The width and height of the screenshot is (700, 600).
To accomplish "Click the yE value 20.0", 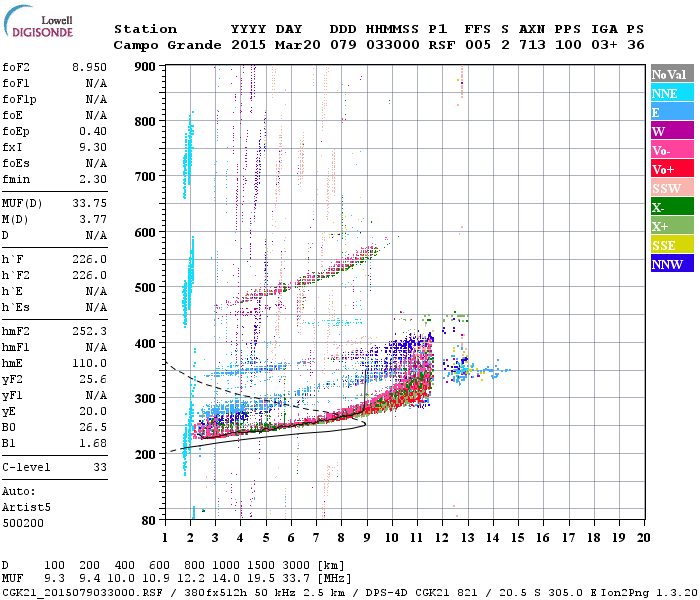I will pos(93,412).
